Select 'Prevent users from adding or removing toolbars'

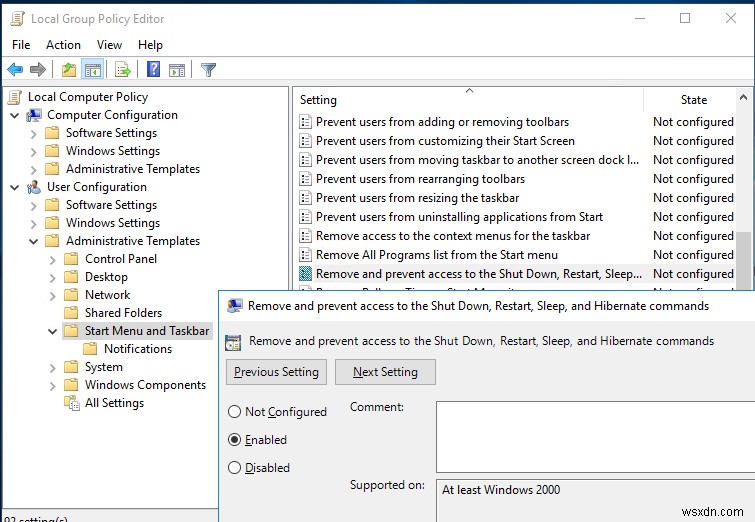coord(442,122)
